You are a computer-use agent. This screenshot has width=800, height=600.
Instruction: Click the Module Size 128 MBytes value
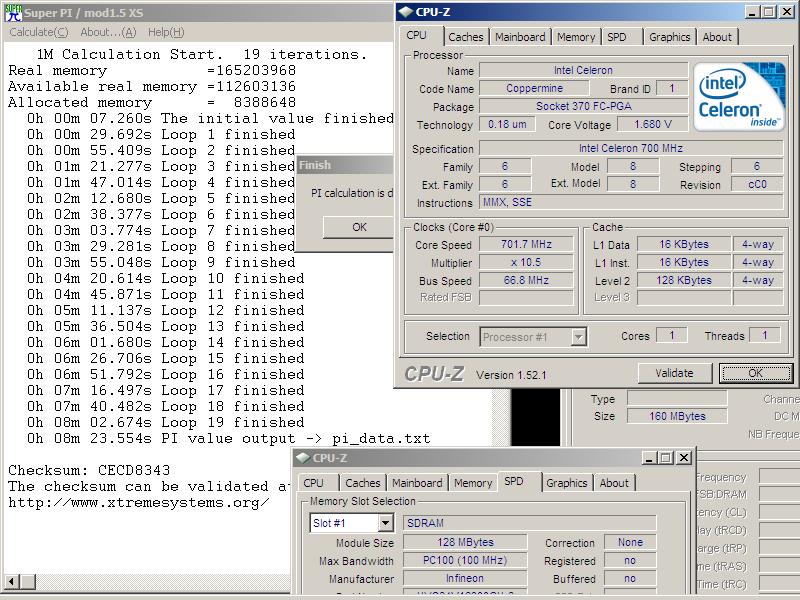[x=465, y=542]
